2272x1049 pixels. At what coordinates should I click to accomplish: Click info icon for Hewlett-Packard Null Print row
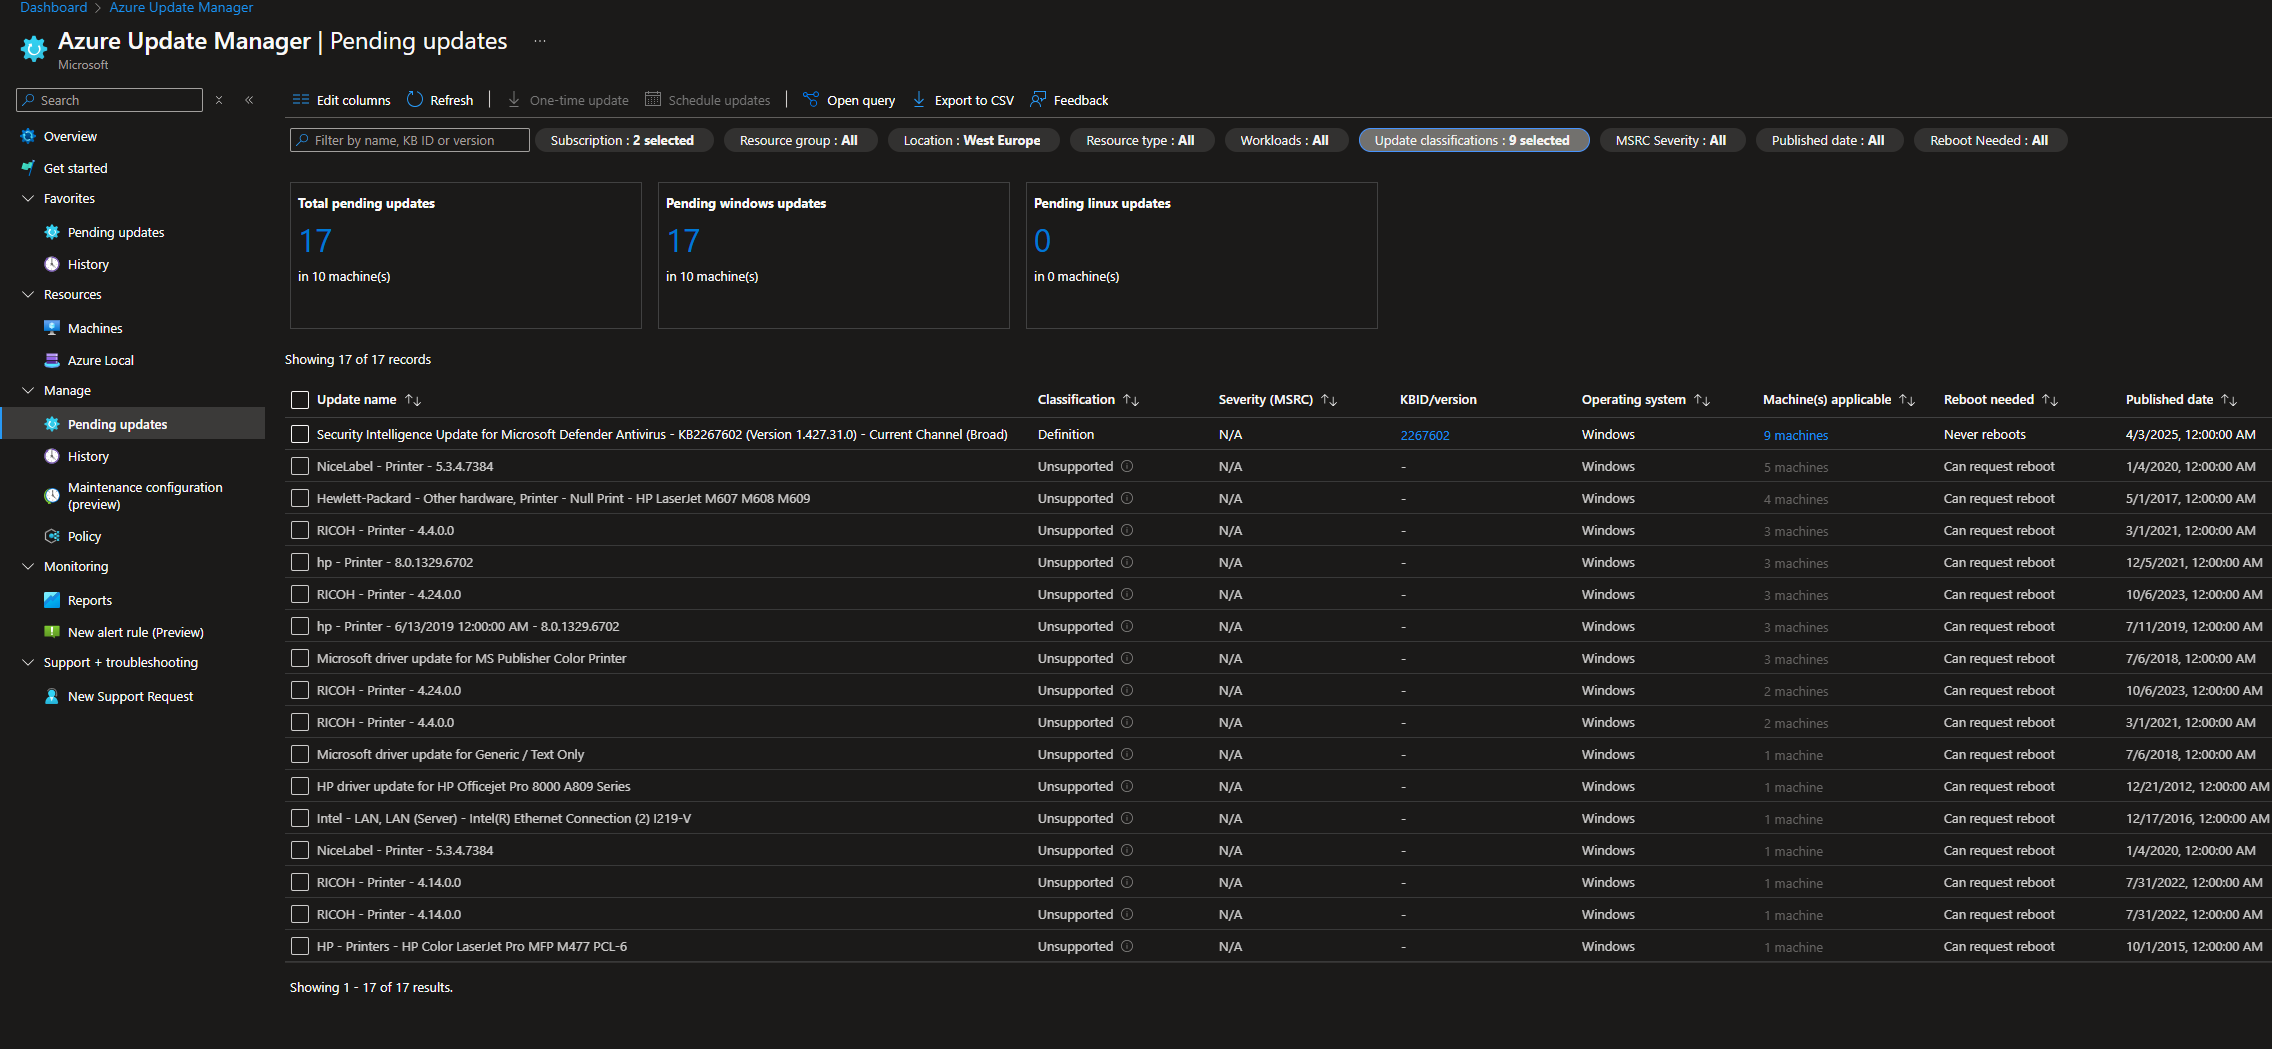coord(1127,498)
